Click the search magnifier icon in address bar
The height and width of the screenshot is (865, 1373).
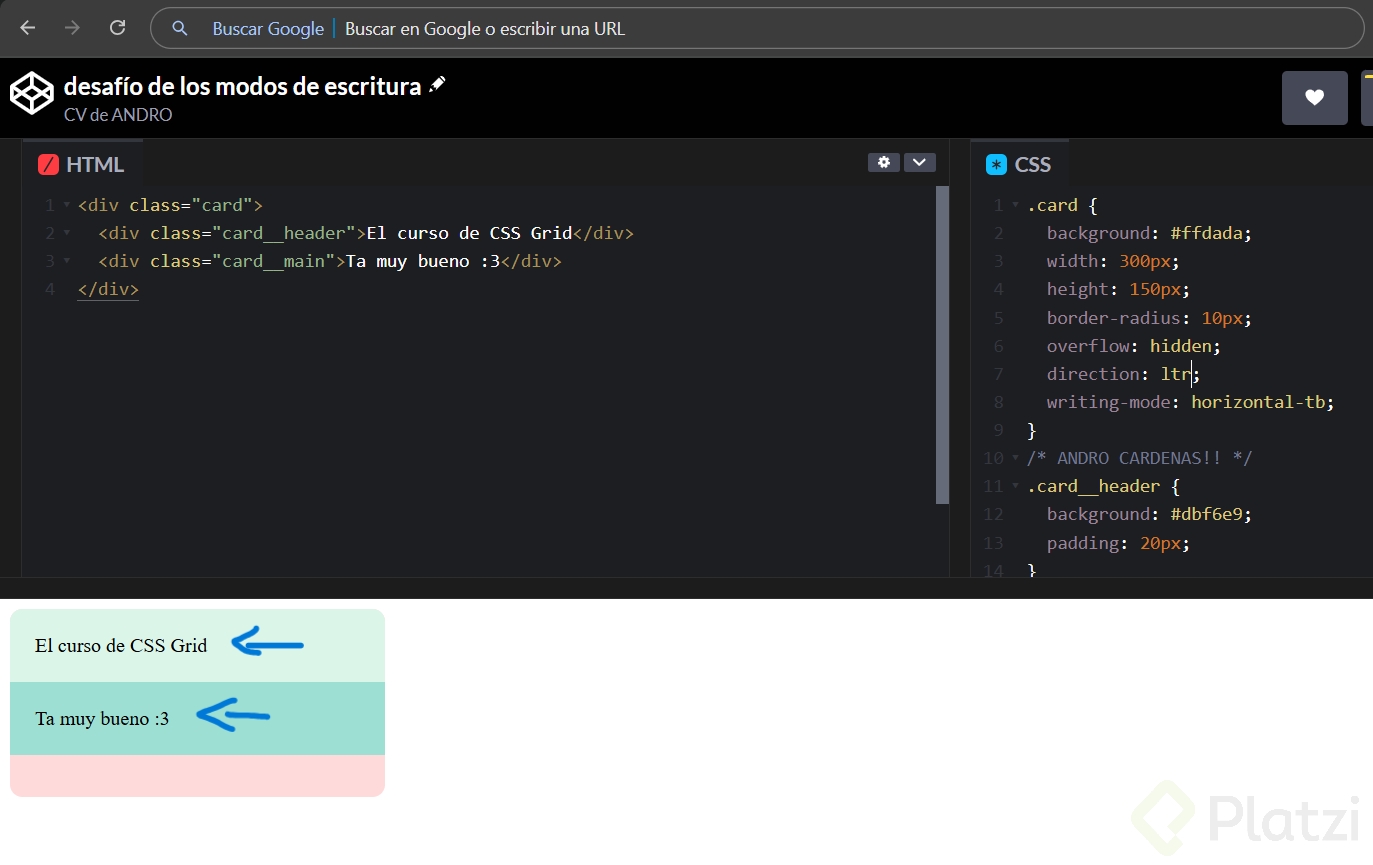point(180,29)
